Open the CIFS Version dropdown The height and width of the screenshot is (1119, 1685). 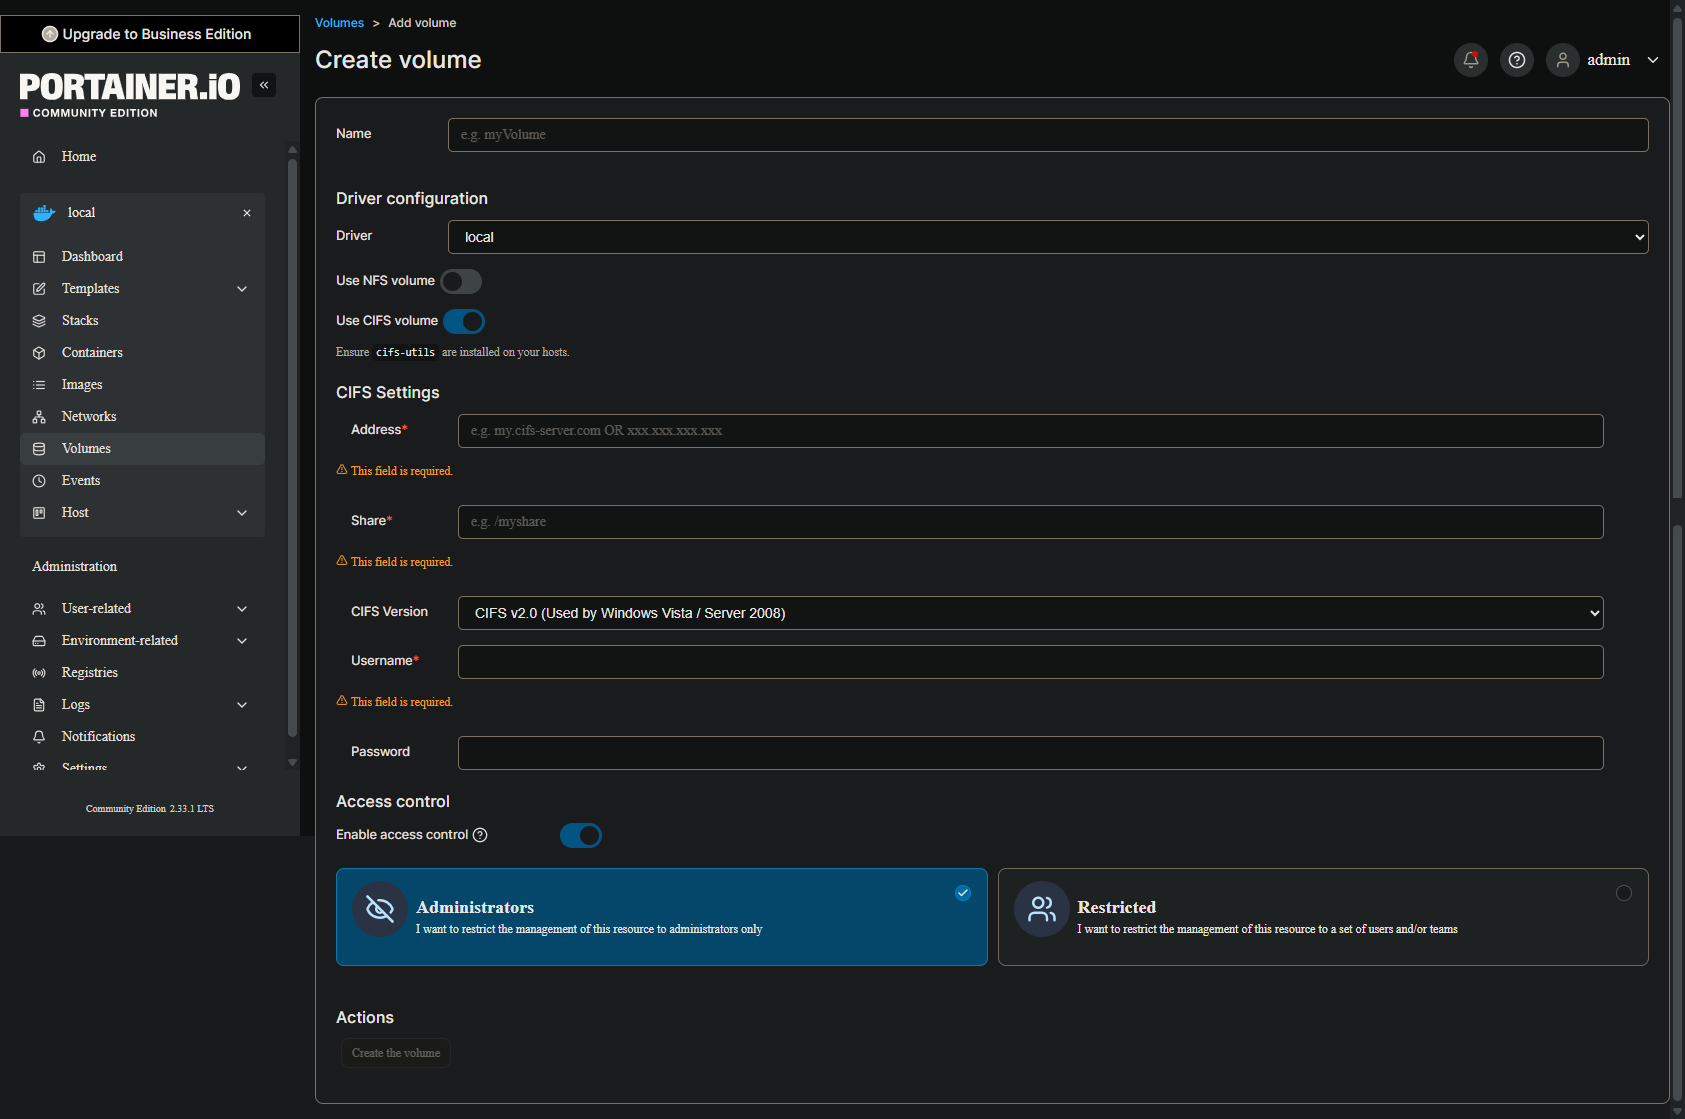1030,613
